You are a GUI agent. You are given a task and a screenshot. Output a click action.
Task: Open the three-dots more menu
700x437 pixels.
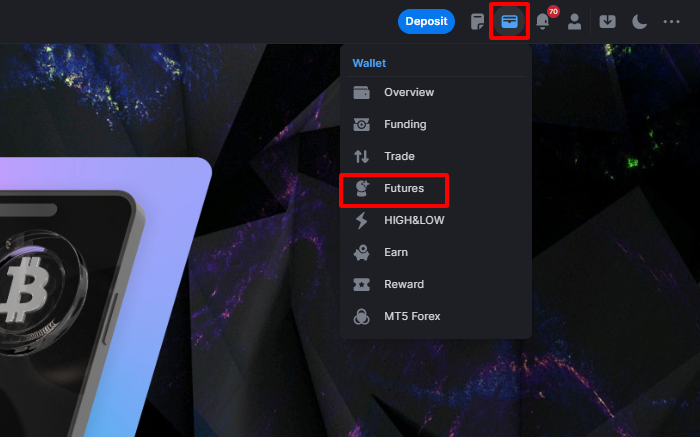point(671,21)
